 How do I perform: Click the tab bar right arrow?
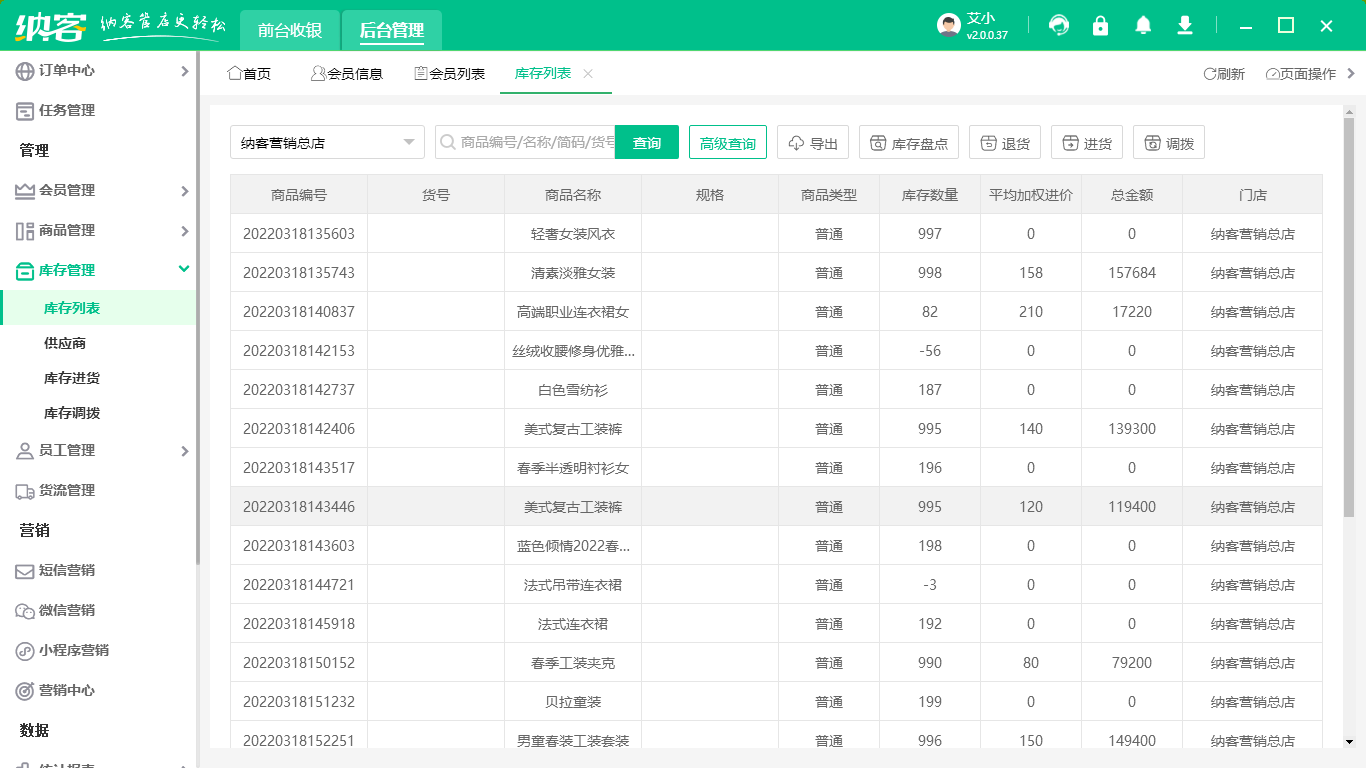(1351, 73)
